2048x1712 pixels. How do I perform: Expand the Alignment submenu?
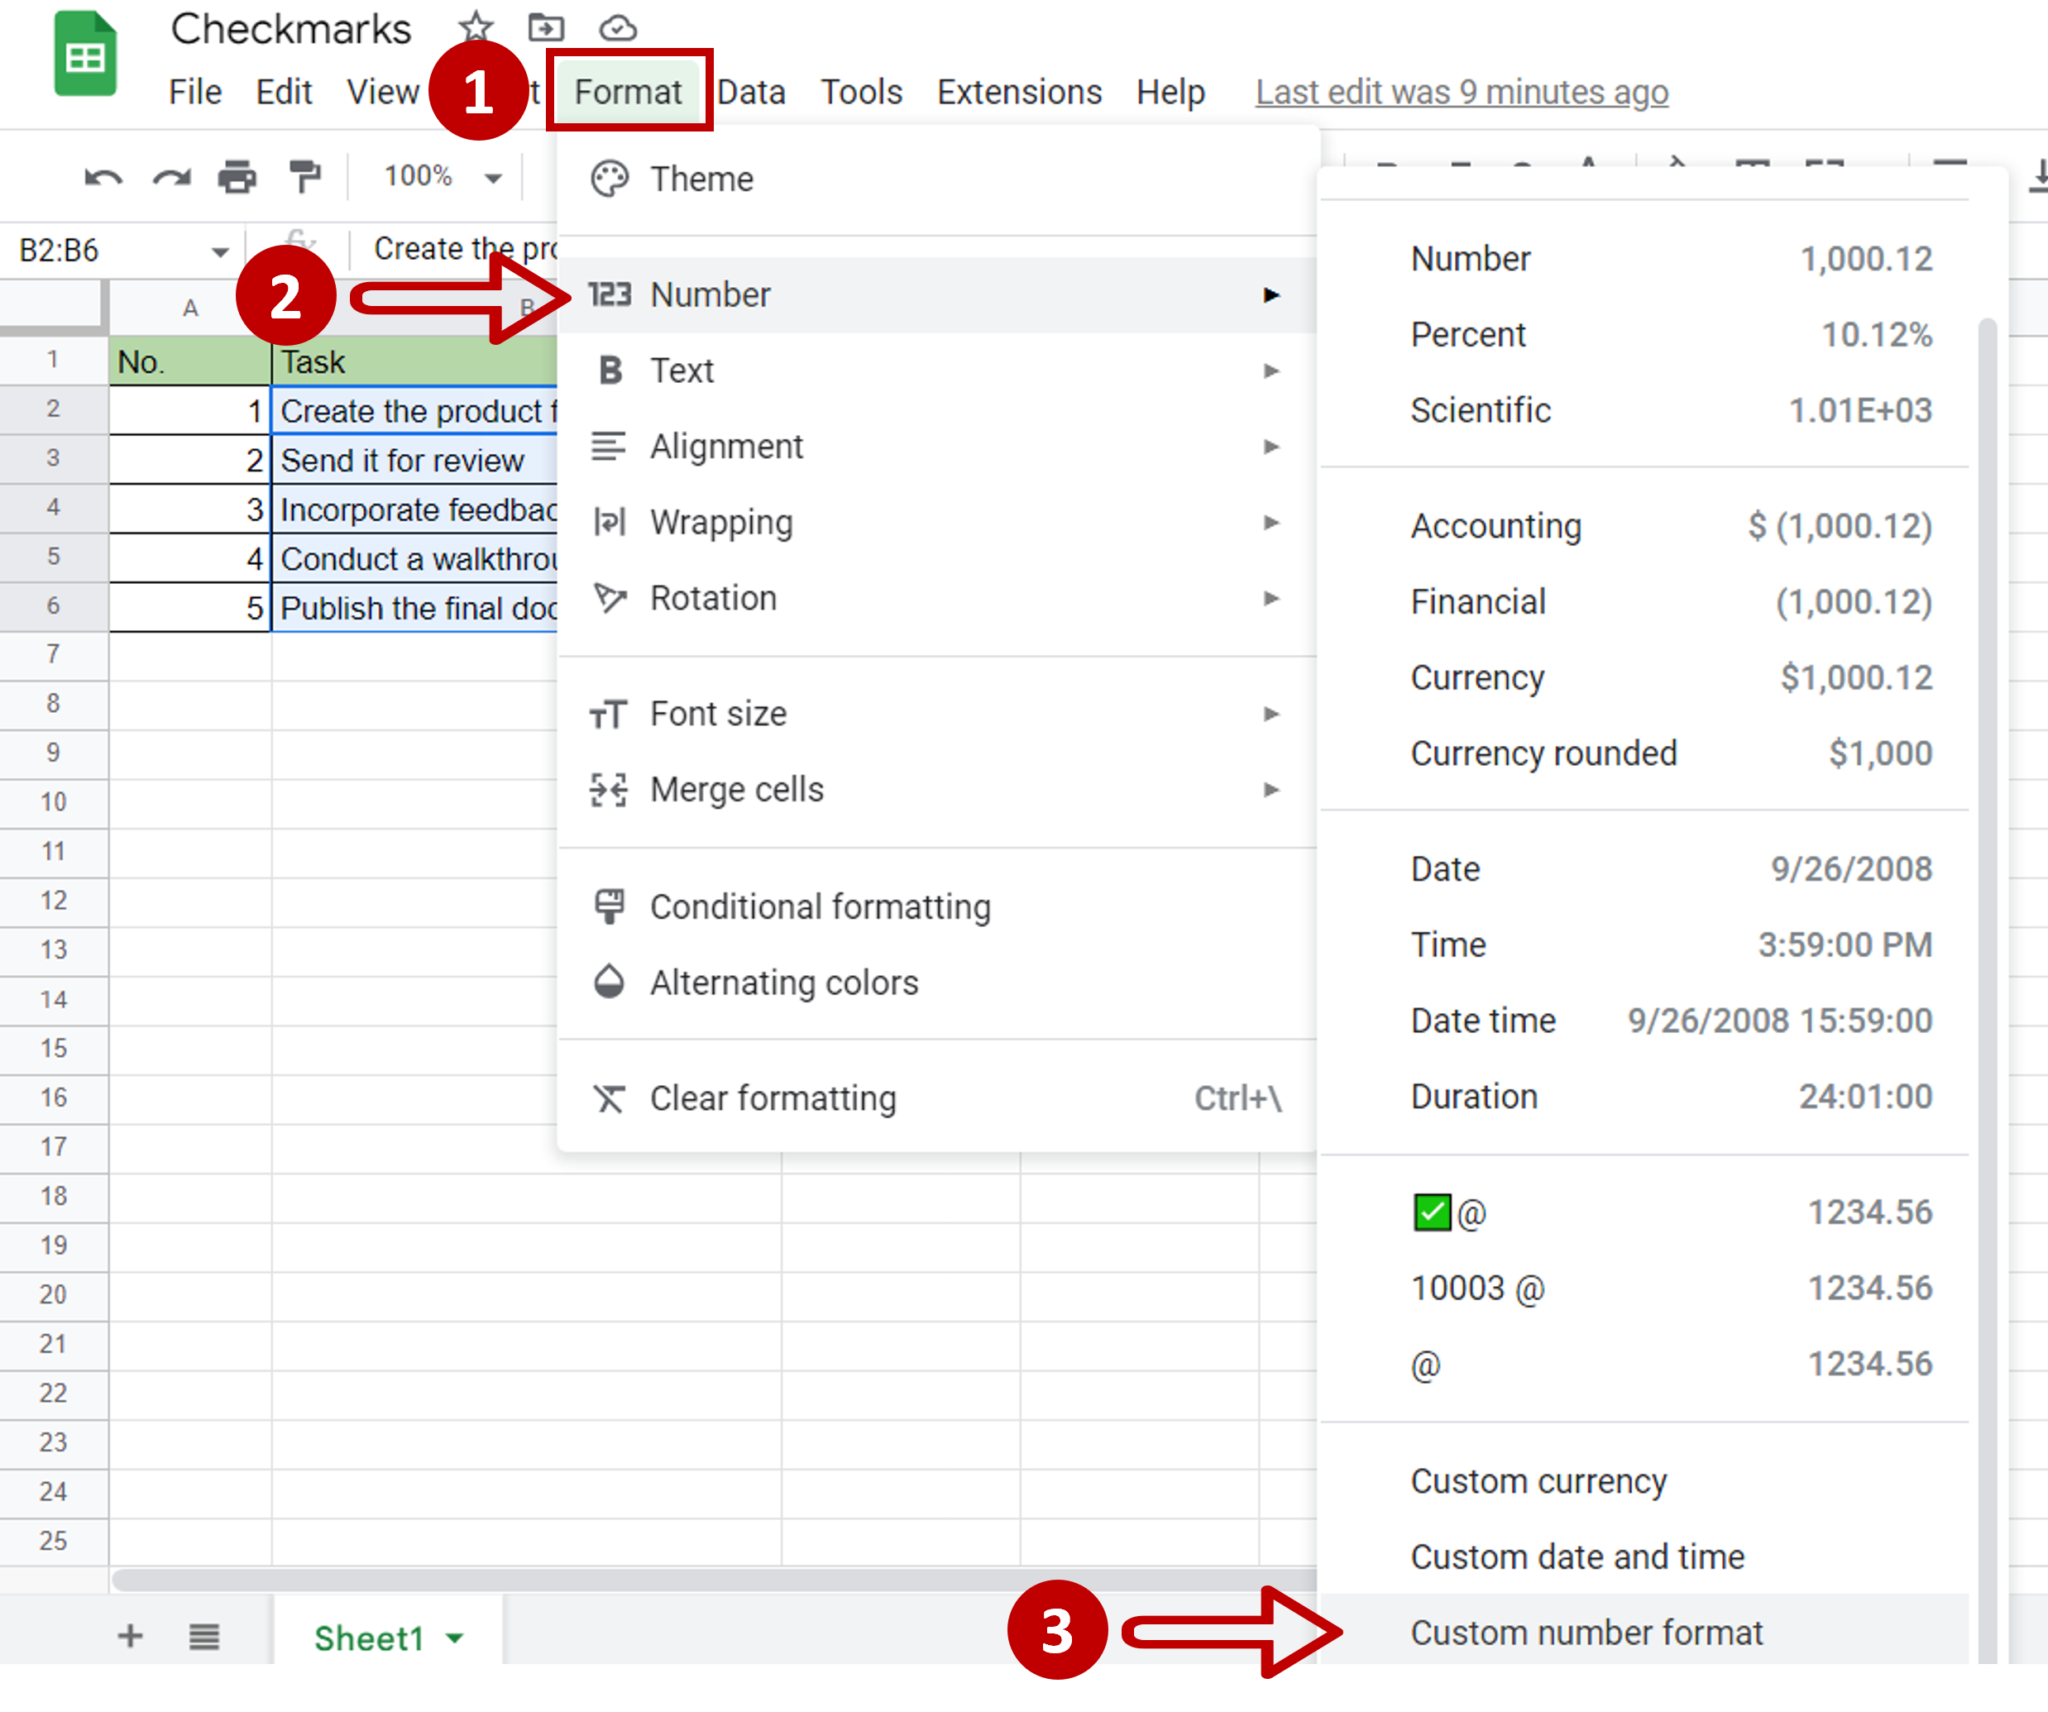click(x=937, y=446)
